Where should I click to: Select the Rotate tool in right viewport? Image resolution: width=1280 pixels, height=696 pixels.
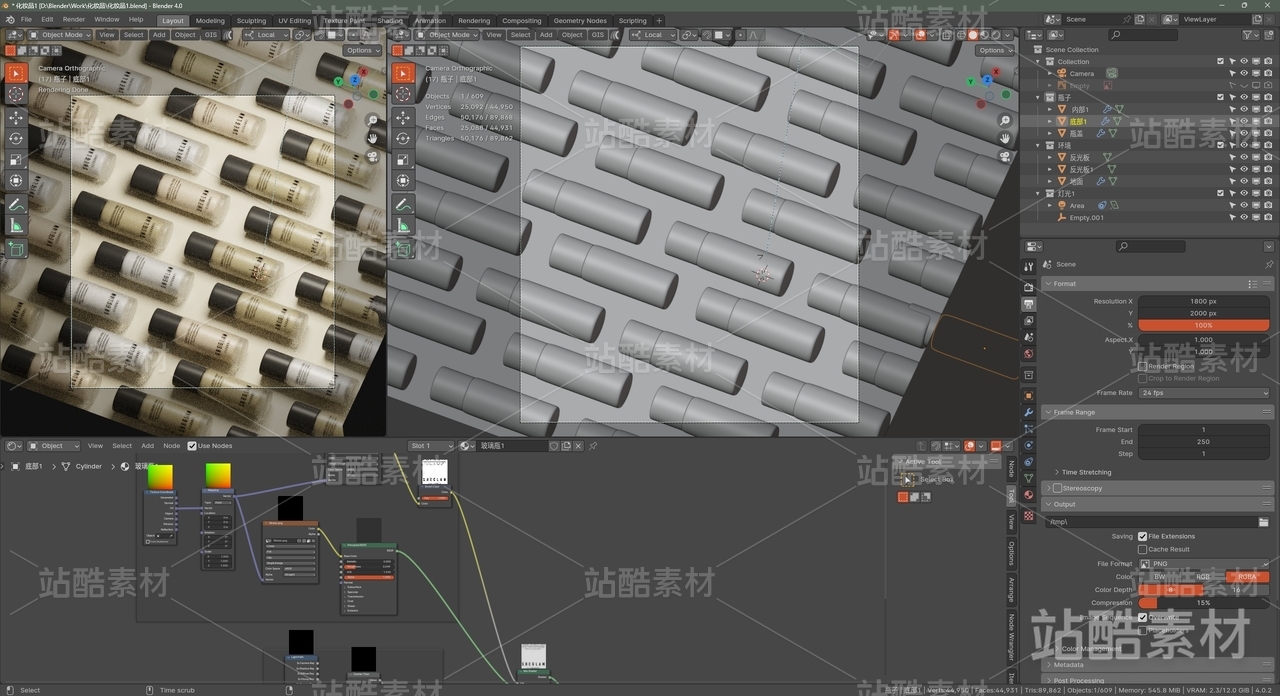tap(402, 138)
